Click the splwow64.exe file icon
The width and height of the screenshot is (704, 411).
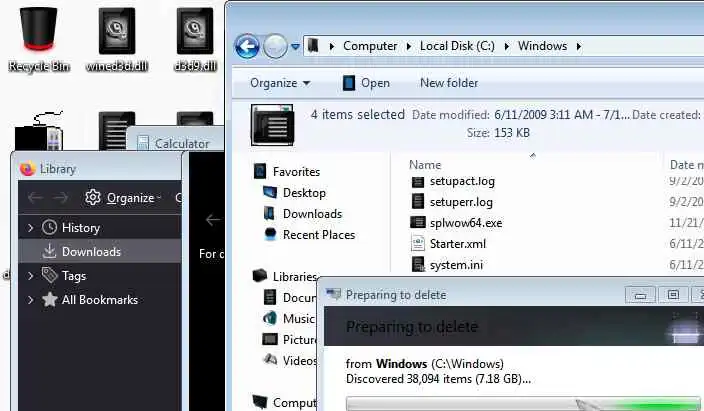(x=418, y=222)
